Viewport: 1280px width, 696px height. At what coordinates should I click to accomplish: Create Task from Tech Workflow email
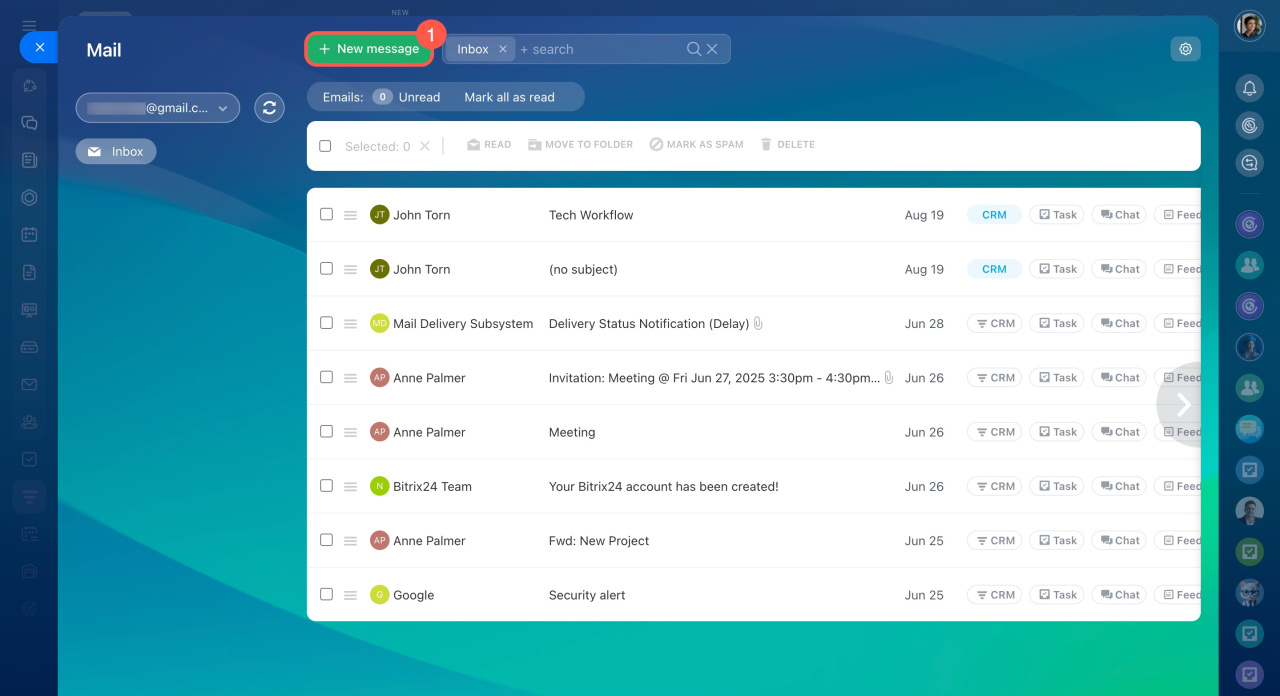(x=1057, y=215)
